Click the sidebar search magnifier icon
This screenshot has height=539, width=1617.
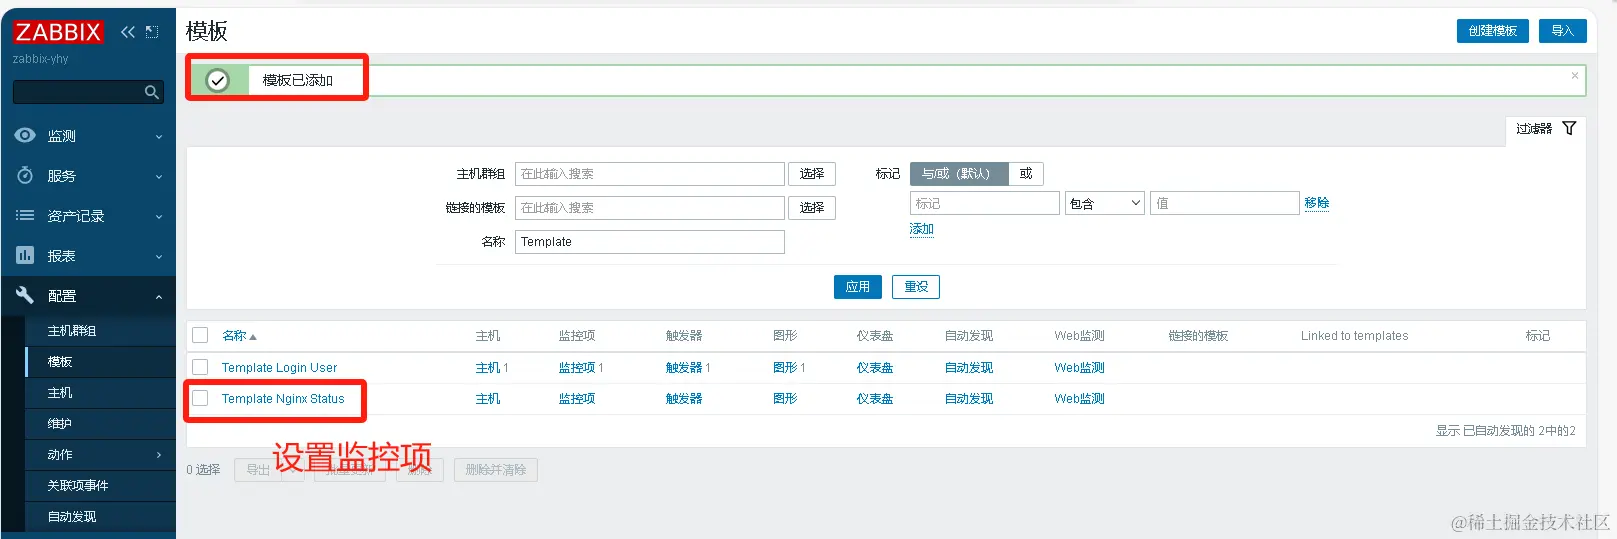152,92
